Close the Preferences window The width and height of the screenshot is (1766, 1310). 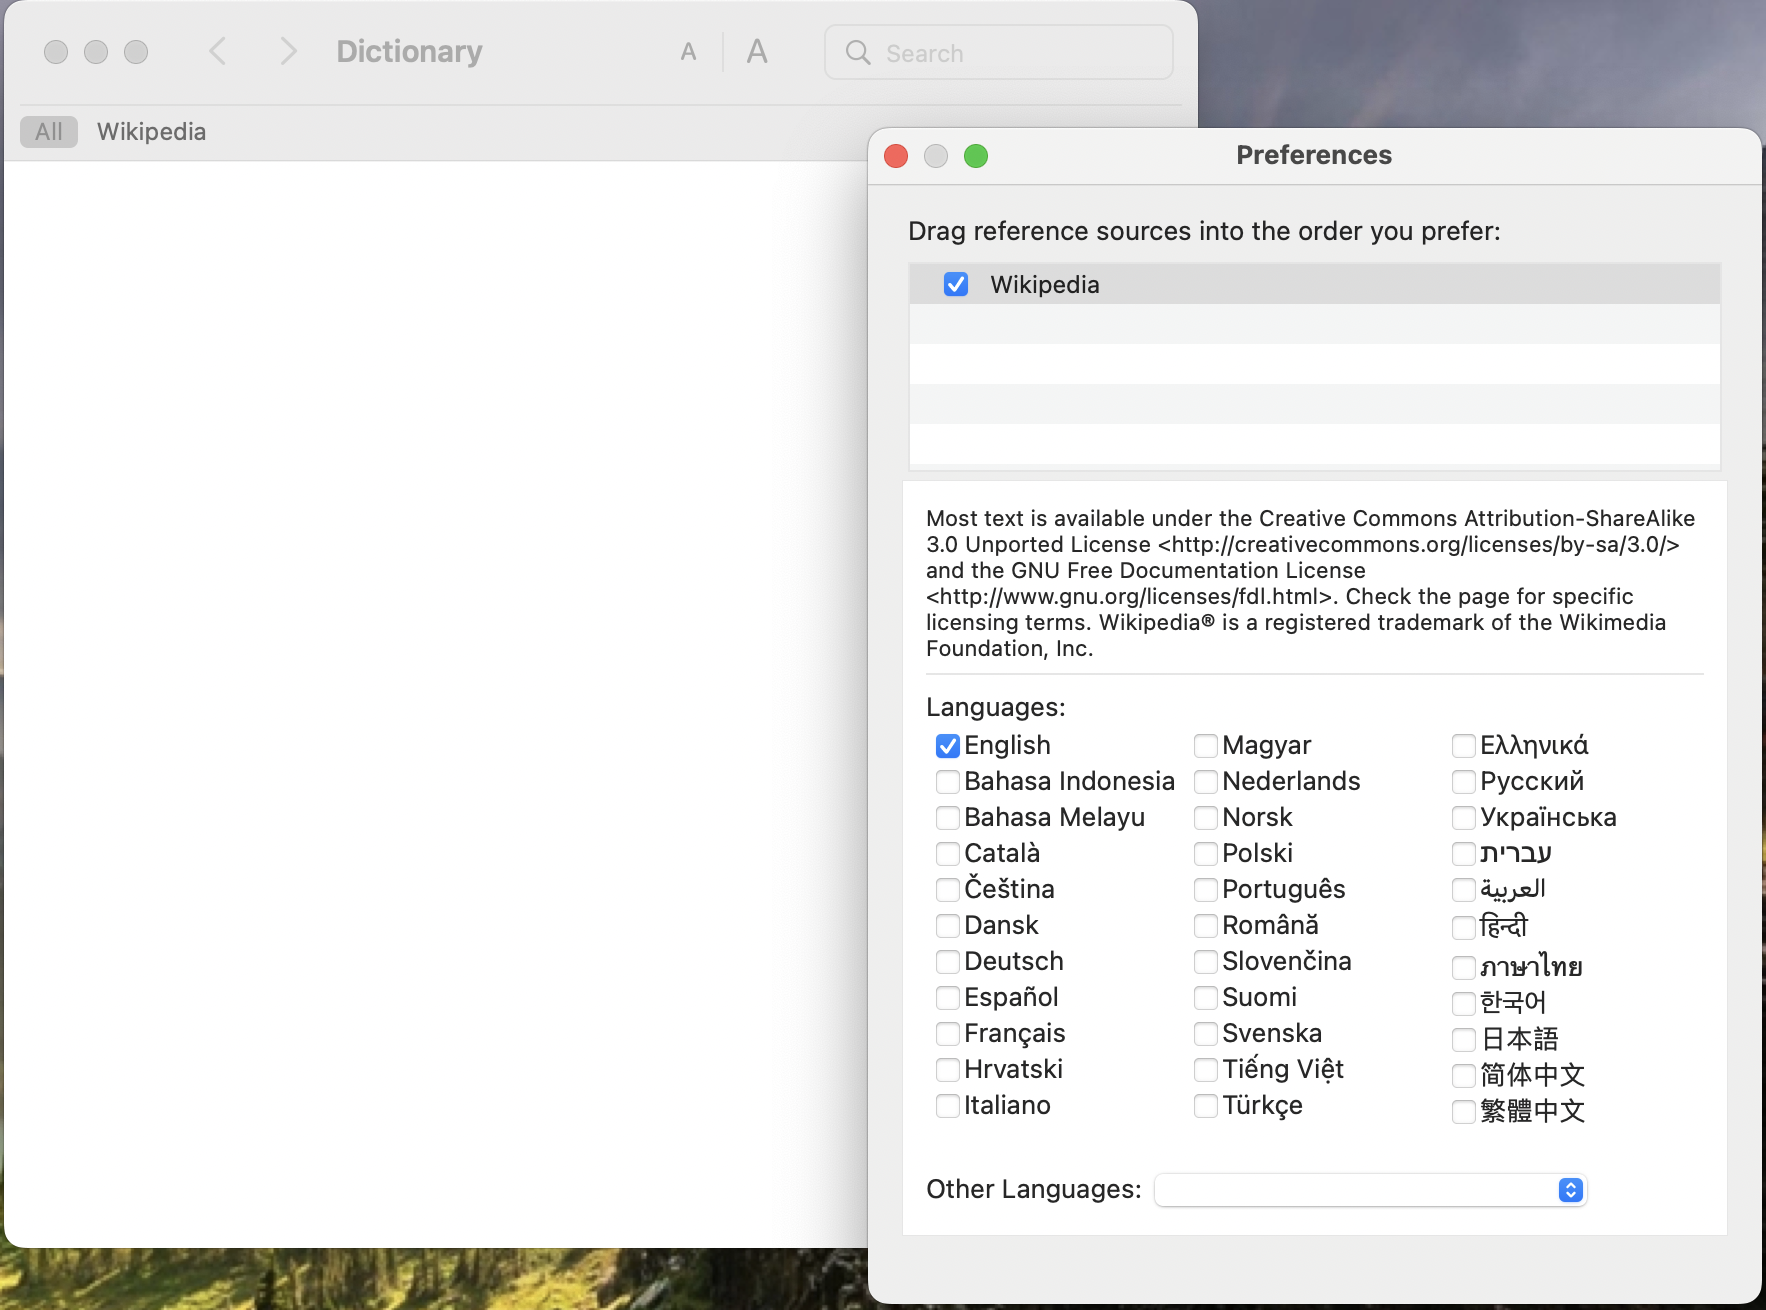pos(896,156)
